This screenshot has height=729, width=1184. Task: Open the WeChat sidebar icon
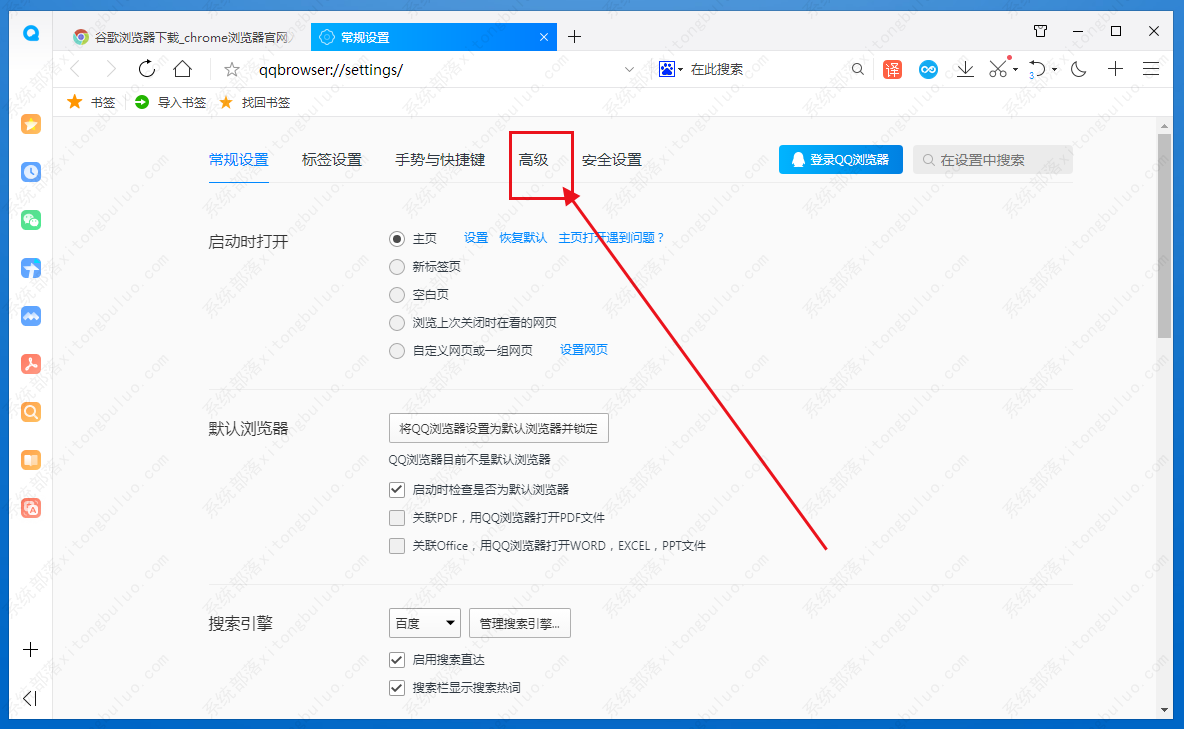(x=31, y=220)
